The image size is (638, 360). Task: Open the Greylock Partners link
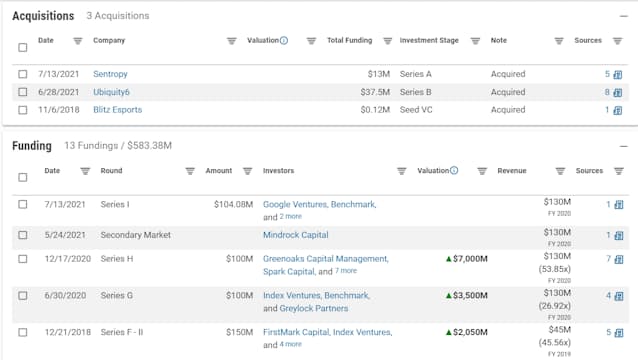pos(314,308)
